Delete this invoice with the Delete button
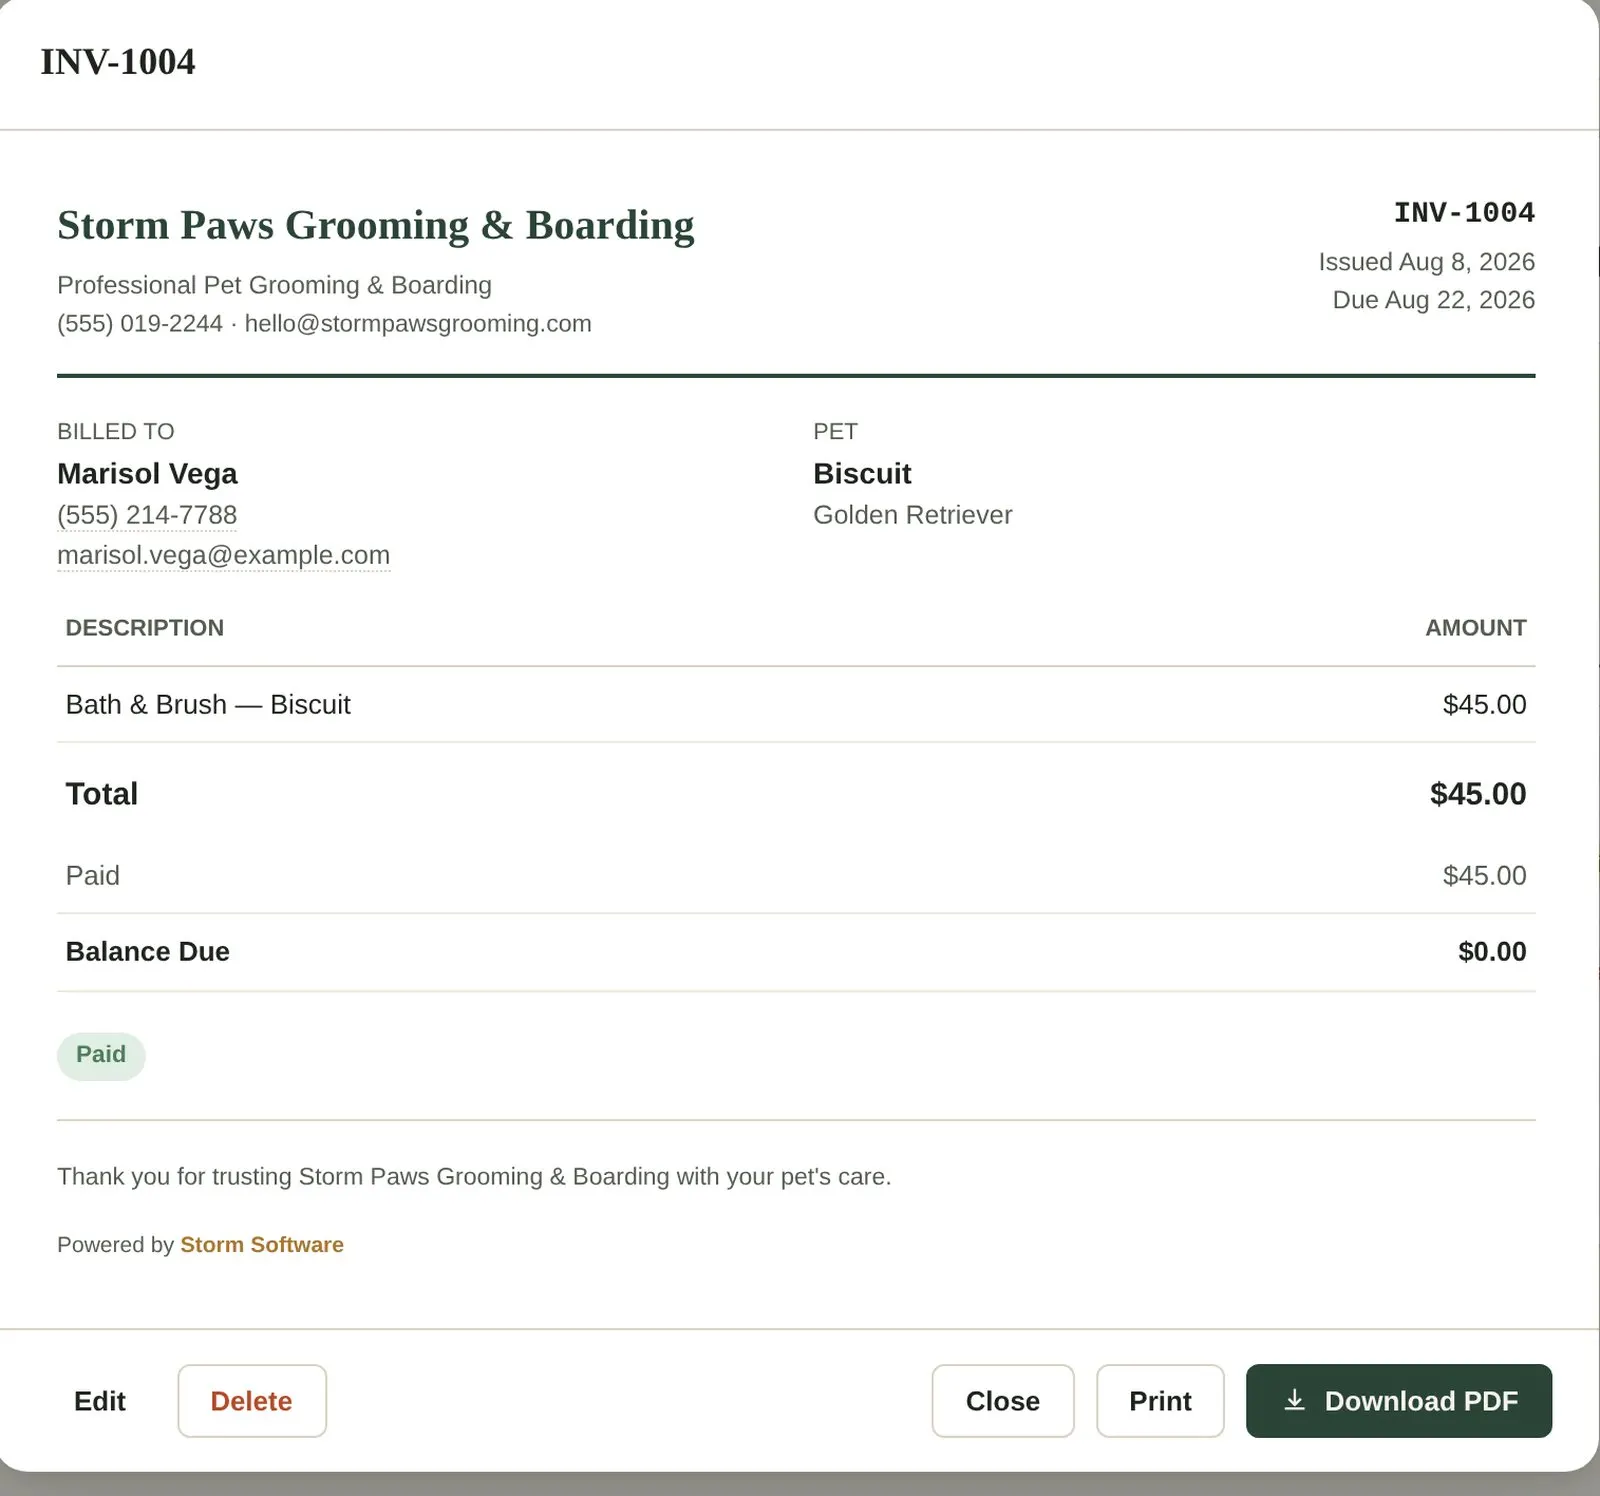The image size is (1600, 1496). [x=252, y=1401]
